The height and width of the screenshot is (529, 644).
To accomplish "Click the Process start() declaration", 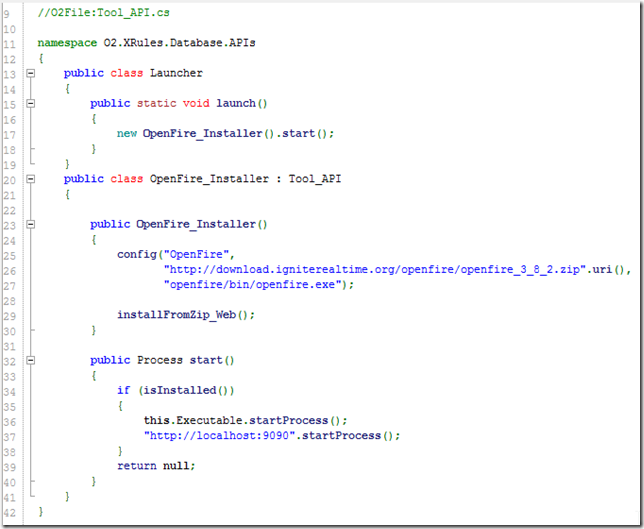I will point(162,360).
